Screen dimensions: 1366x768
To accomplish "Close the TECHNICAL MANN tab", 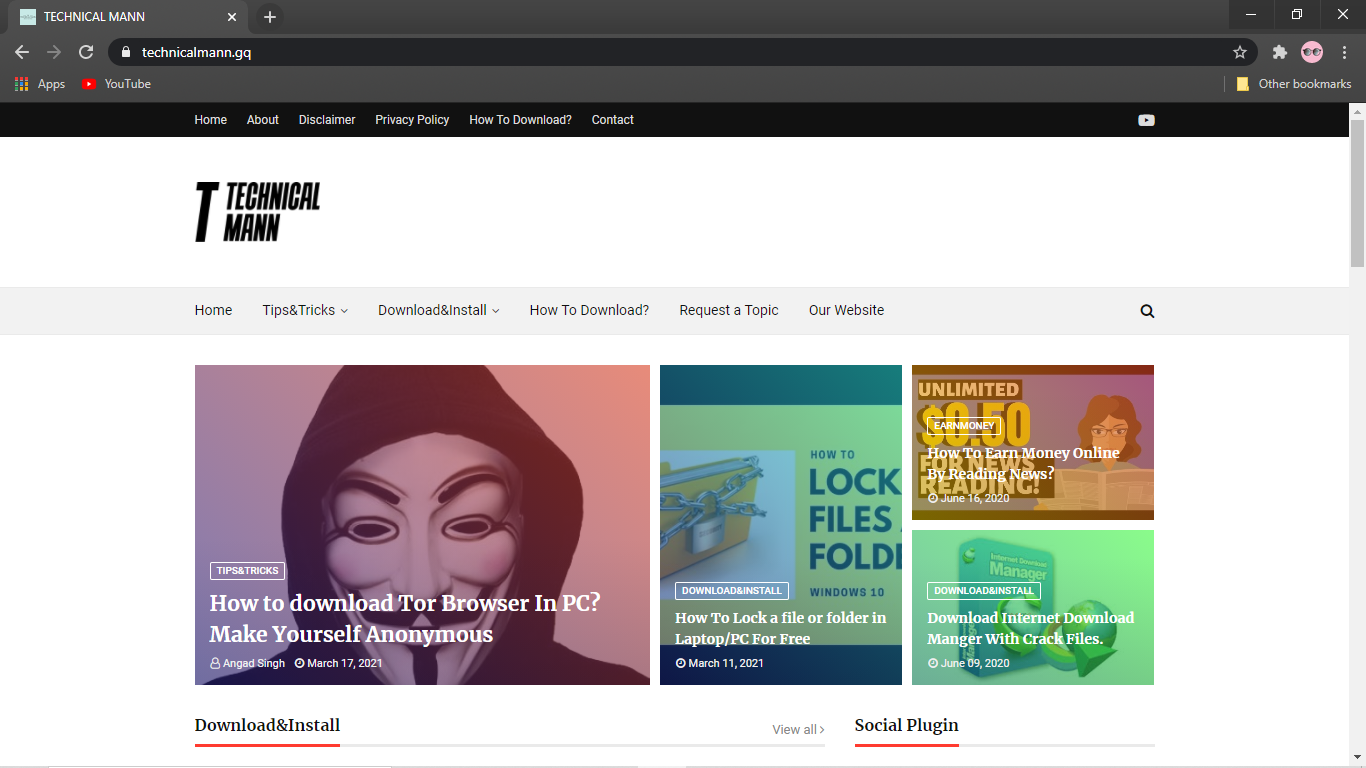I will (x=232, y=17).
